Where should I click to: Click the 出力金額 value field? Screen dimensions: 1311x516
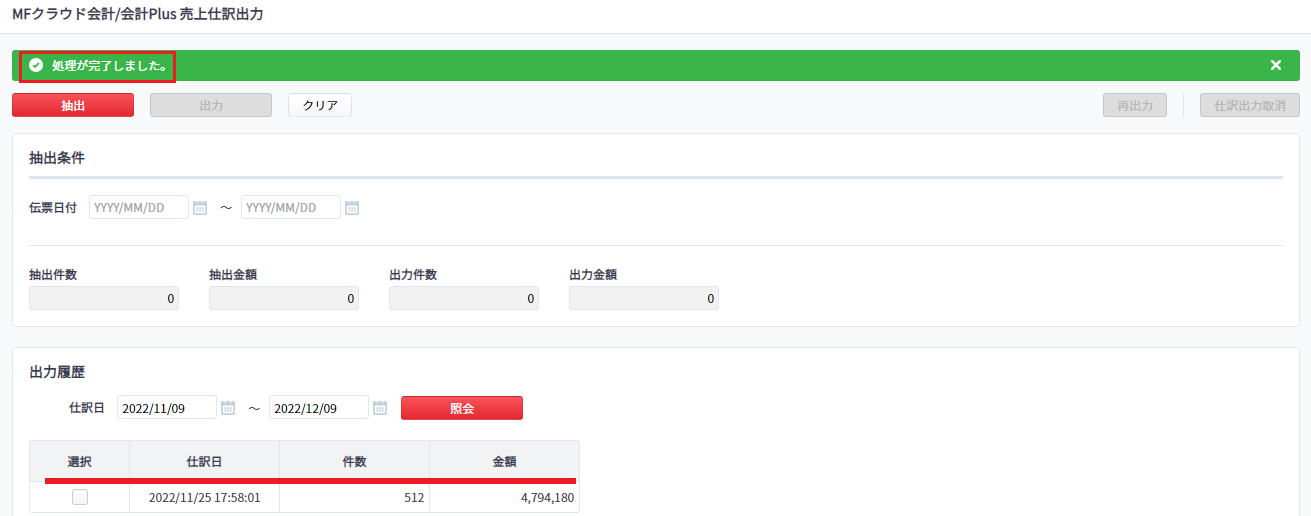click(x=644, y=298)
